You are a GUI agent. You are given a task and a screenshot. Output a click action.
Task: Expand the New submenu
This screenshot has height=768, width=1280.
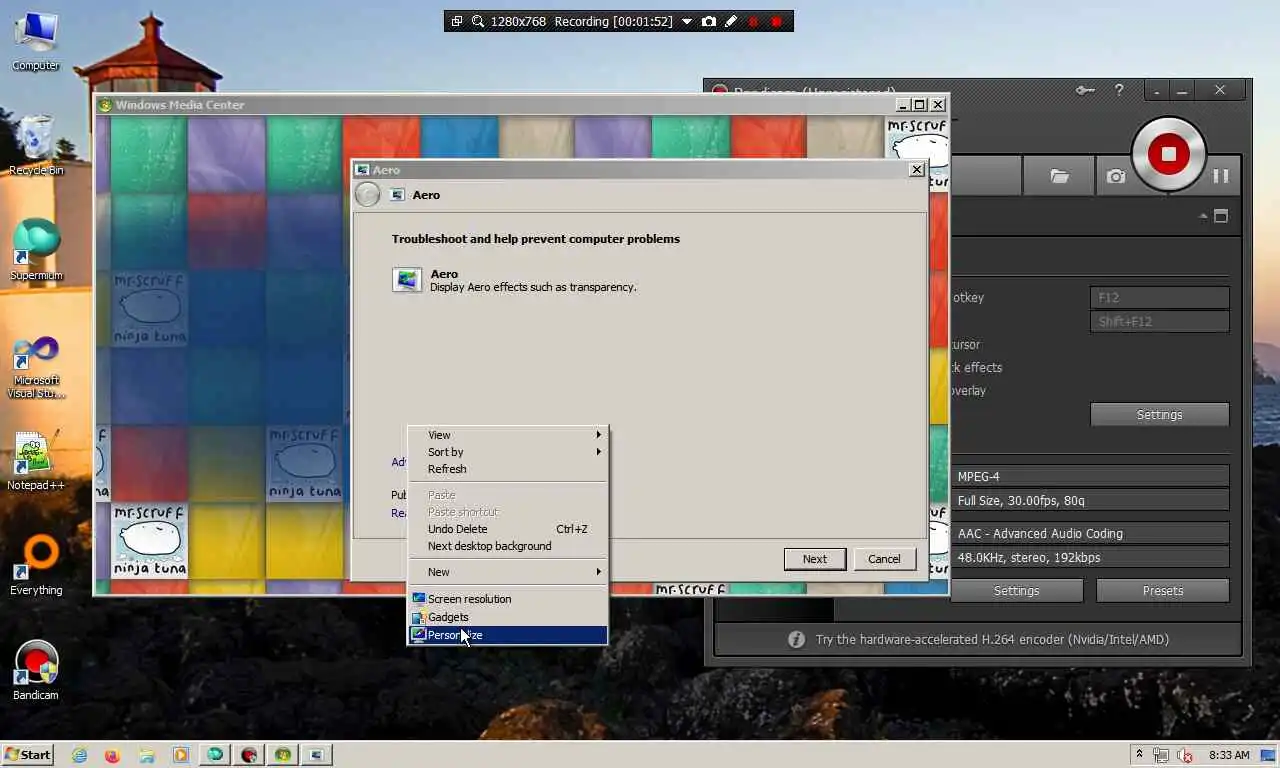[x=507, y=572]
